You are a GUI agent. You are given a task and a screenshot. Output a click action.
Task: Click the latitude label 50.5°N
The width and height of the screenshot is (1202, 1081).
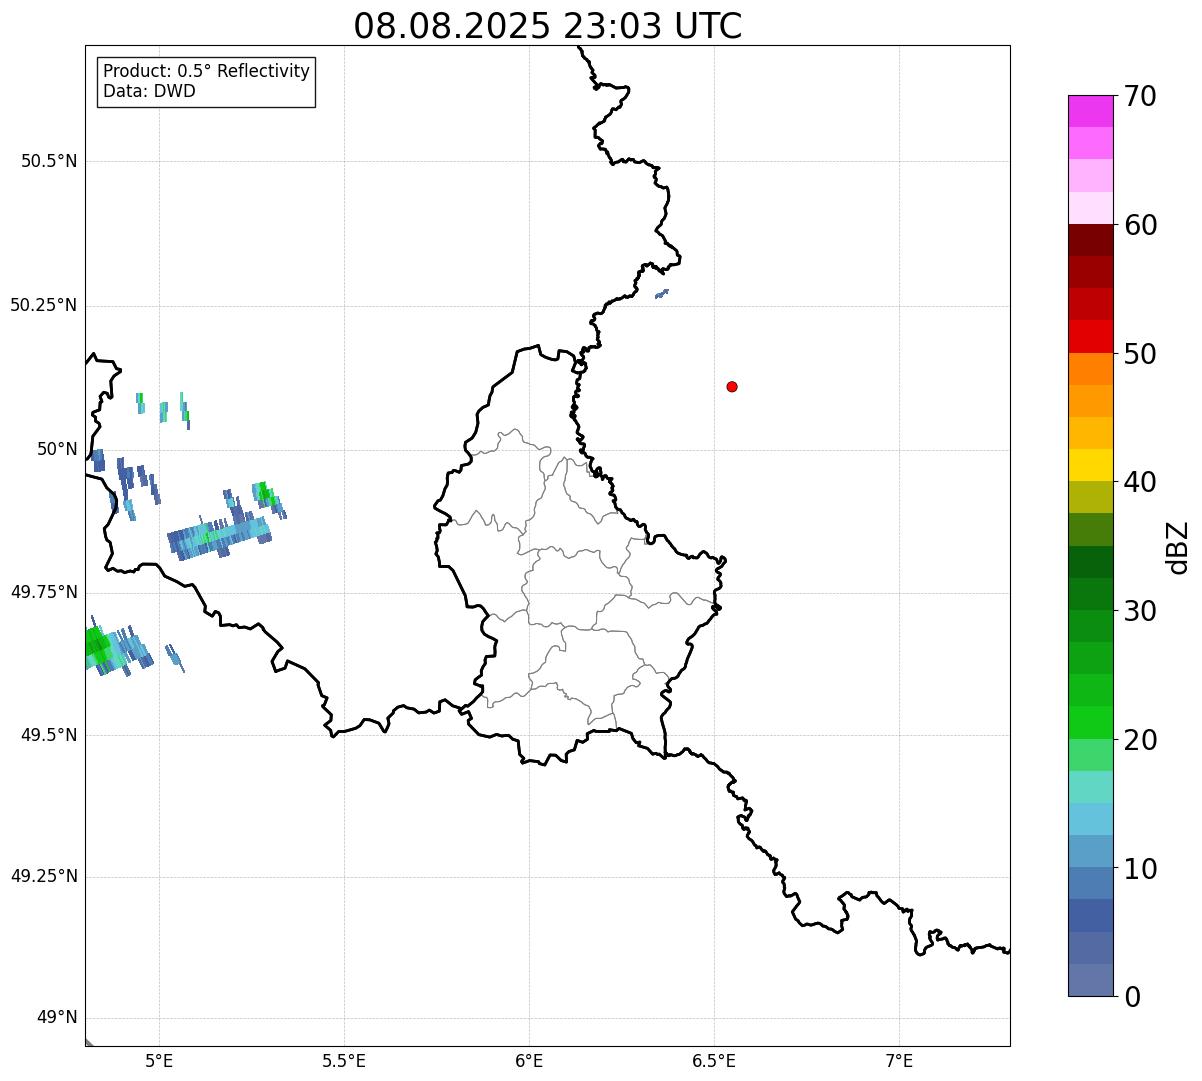(x=49, y=162)
